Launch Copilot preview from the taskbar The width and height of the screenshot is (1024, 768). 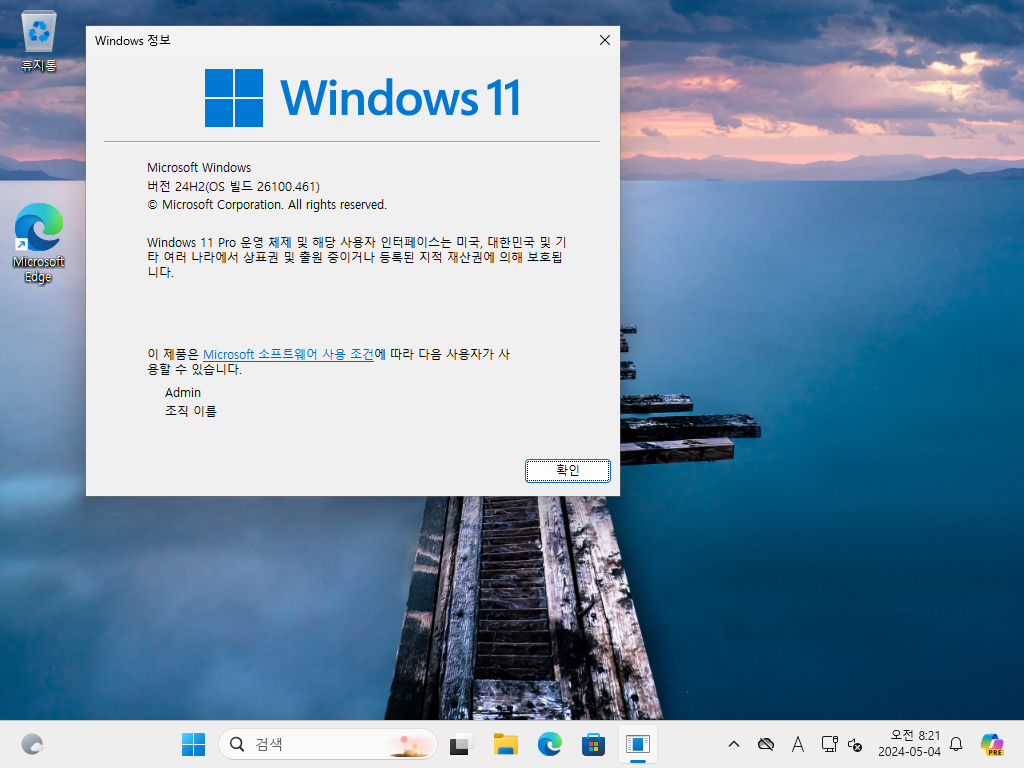tap(992, 744)
